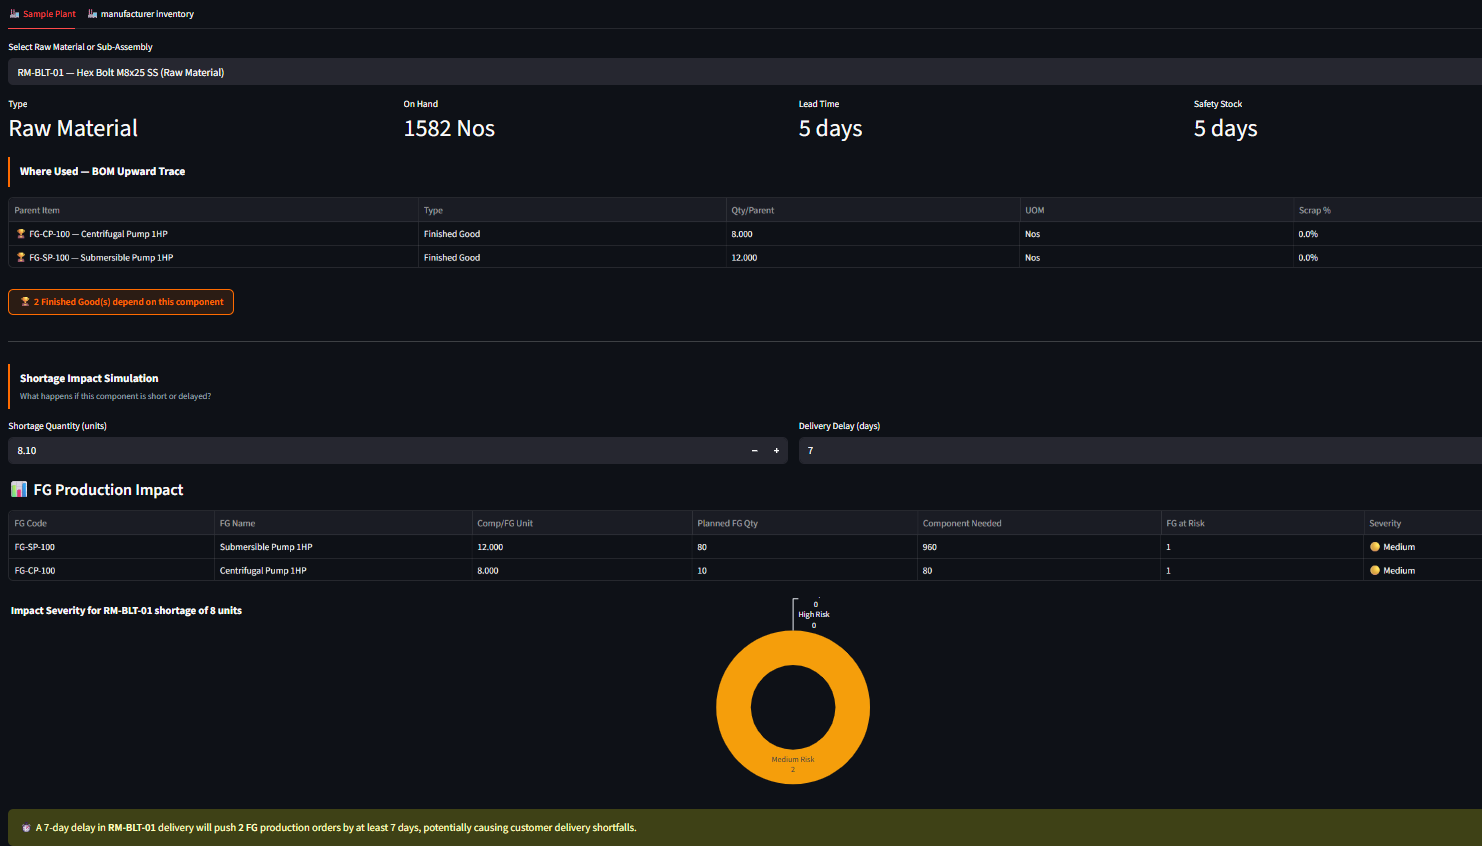Click the factory icon on Sample Plant tab
Screen dimensions: 1482x846
(x=15, y=14)
